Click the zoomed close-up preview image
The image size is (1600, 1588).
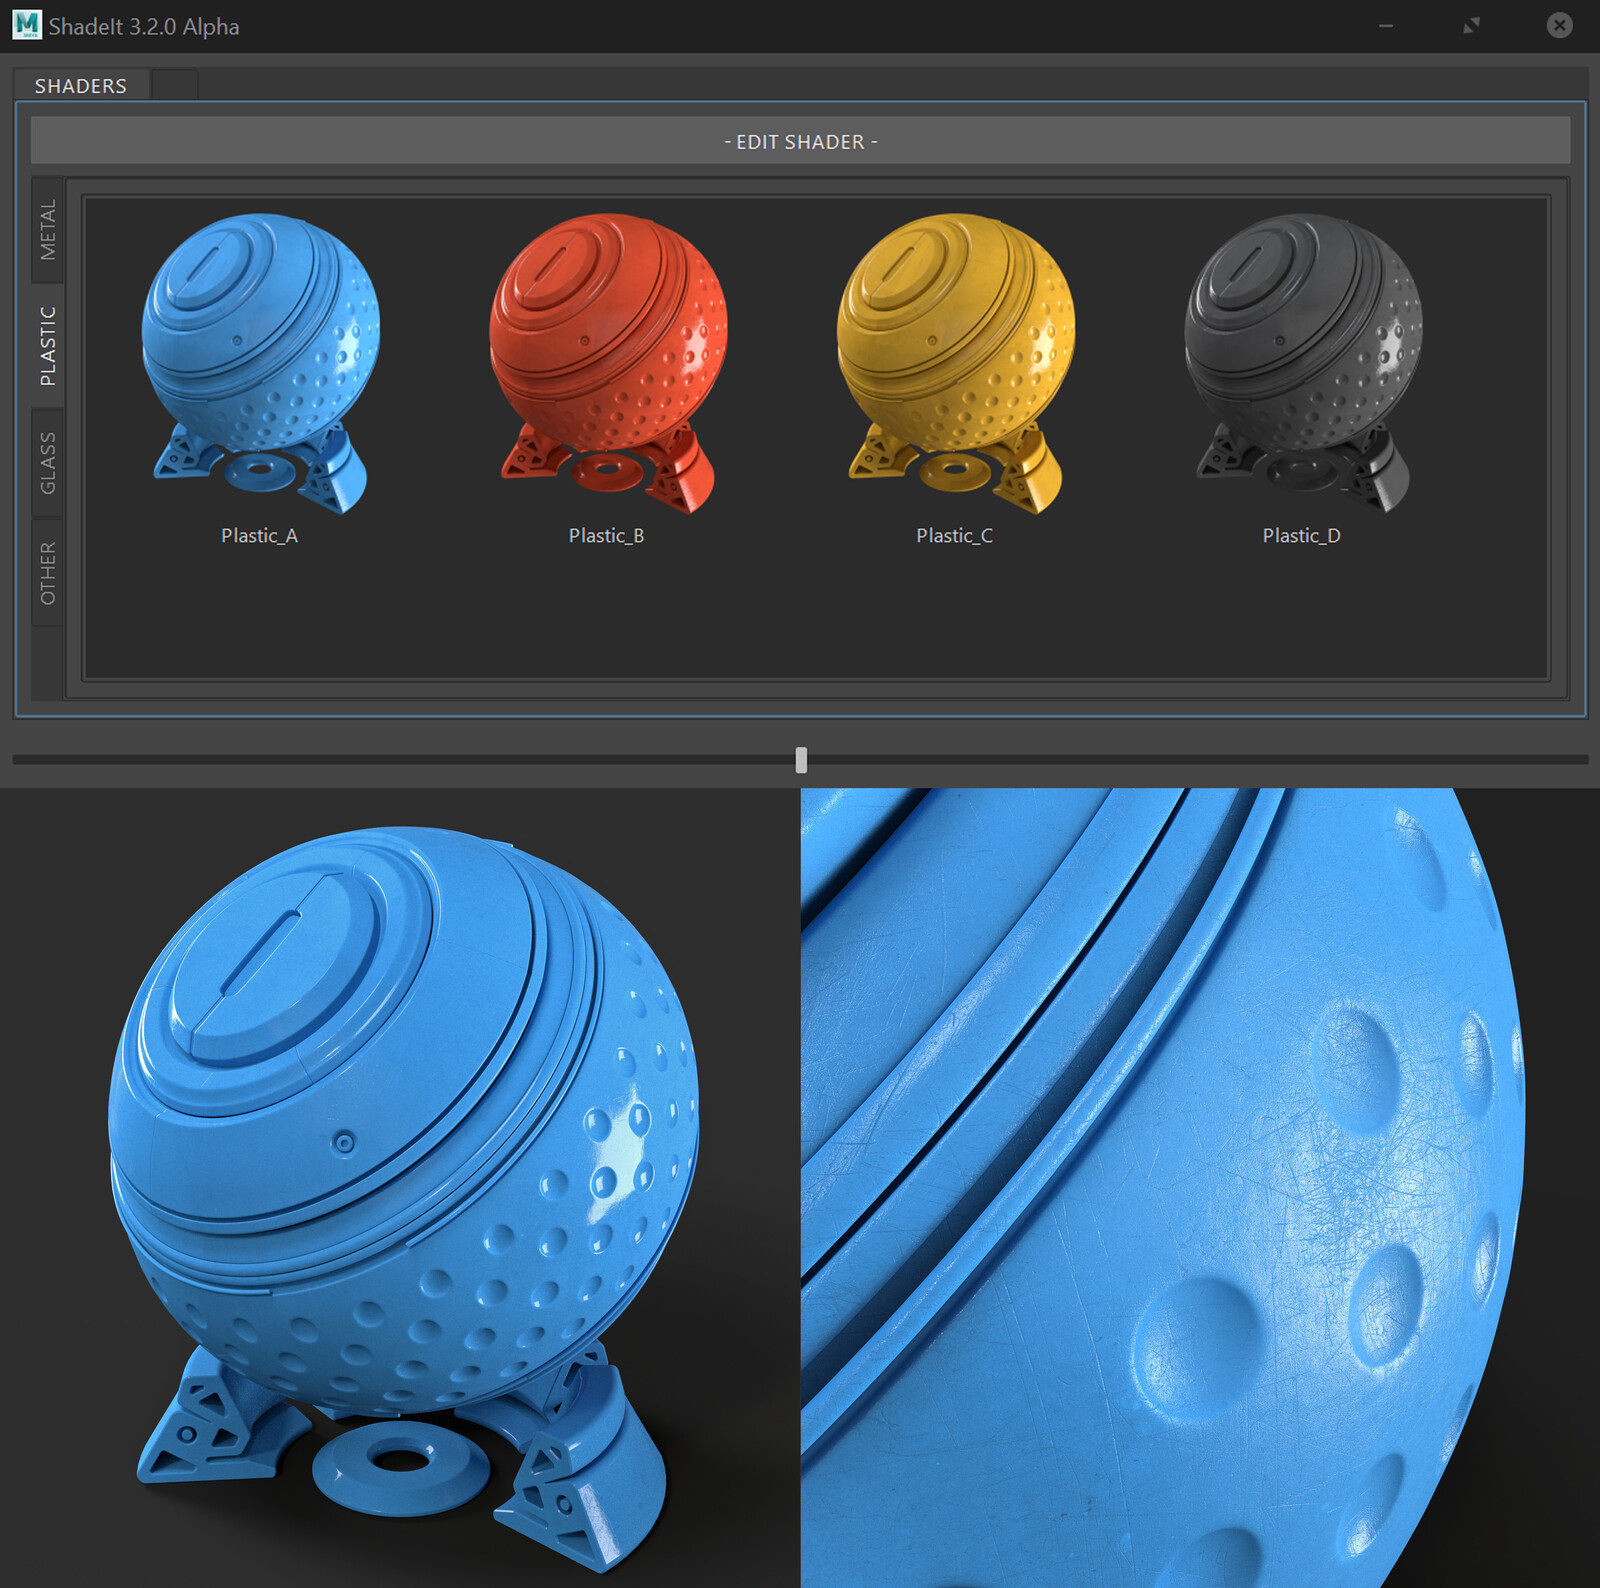pyautogui.click(x=1200, y=1180)
